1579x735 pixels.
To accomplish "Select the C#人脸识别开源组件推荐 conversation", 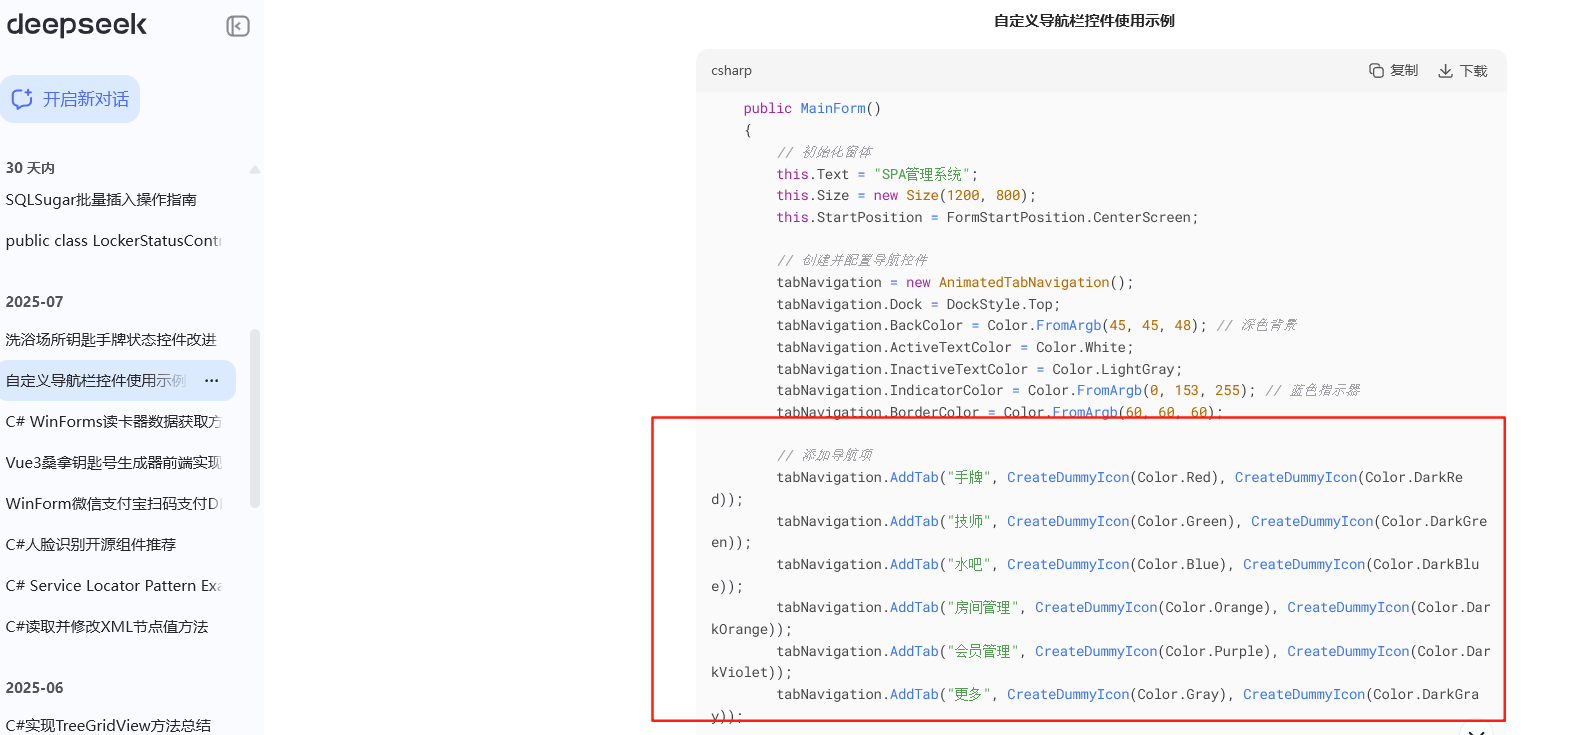I will point(91,545).
